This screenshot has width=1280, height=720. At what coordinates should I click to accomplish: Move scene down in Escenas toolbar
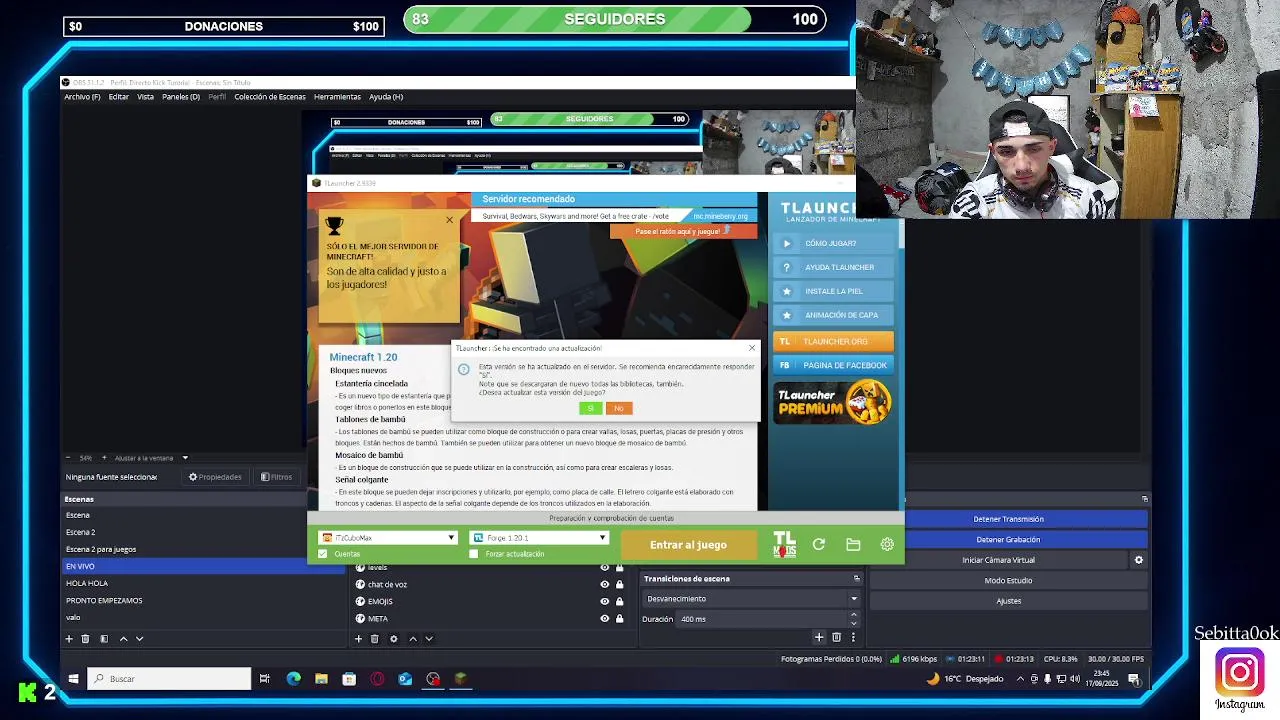click(x=139, y=639)
